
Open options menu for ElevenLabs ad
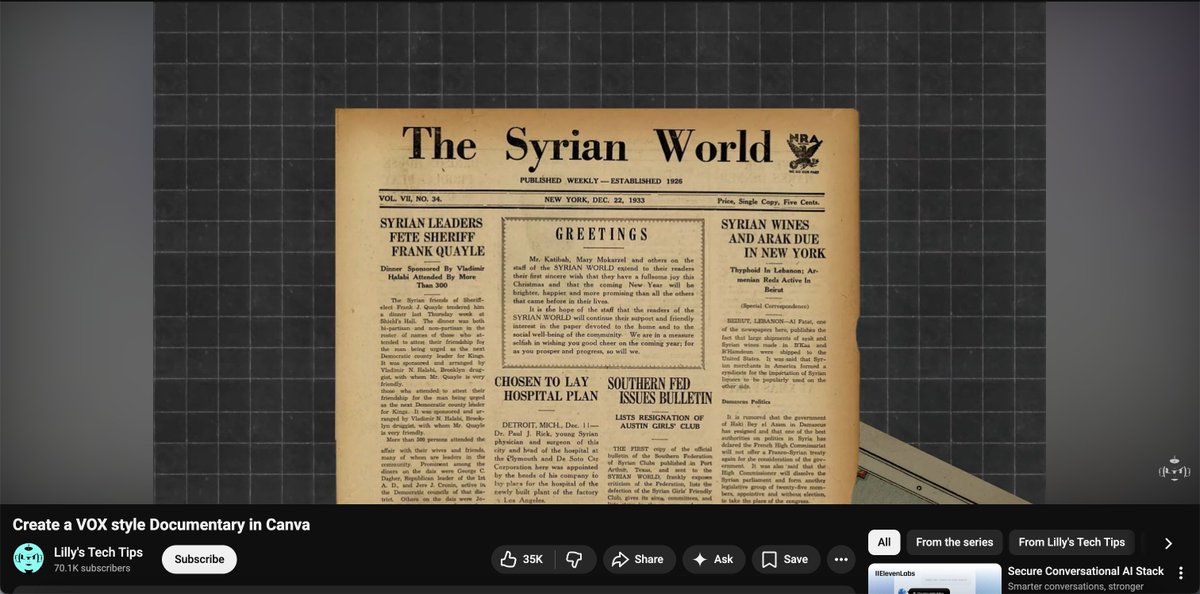[1181, 572]
